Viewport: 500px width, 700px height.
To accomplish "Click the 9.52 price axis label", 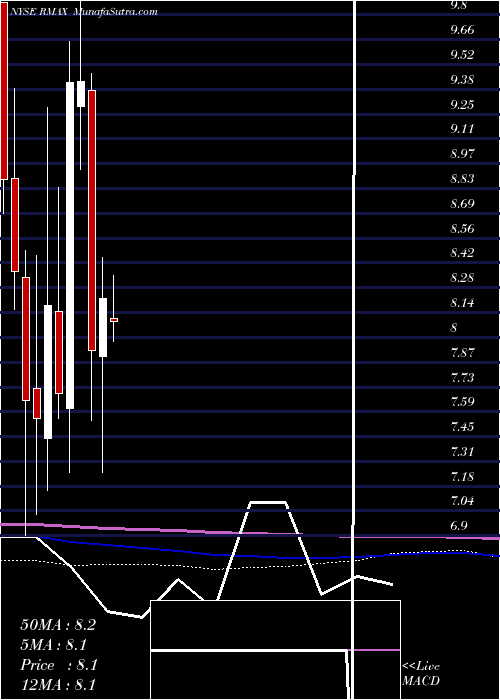I will (x=462, y=55).
